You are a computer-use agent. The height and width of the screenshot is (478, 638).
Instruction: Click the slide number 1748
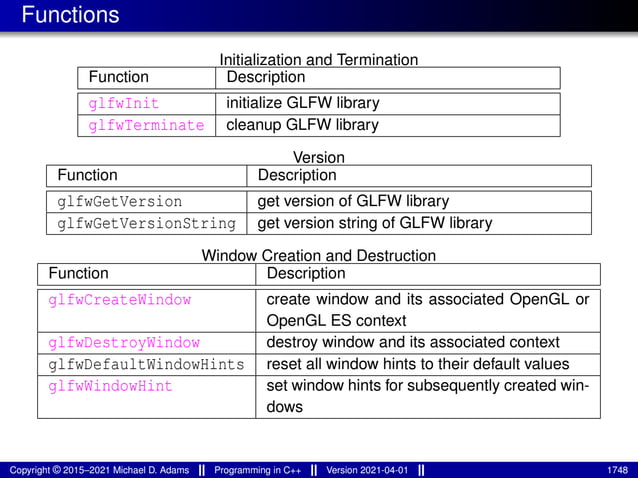pyautogui.click(x=618, y=470)
